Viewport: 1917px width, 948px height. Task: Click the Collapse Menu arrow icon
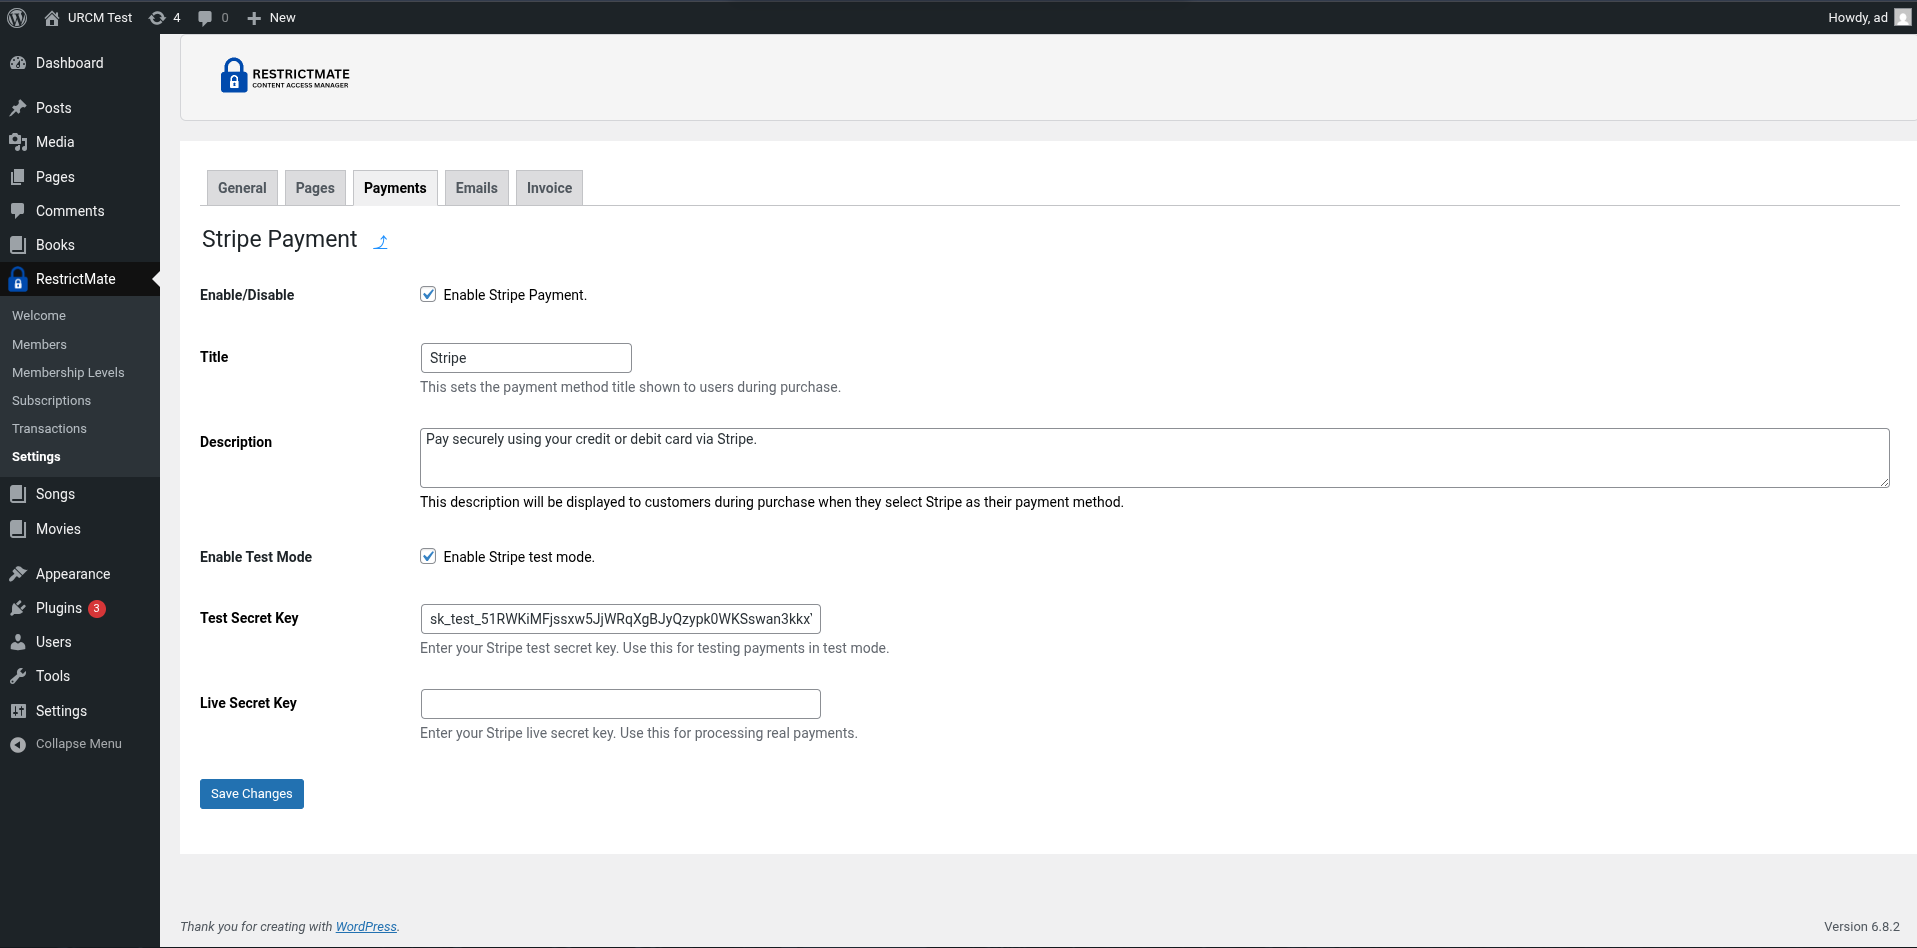click(18, 744)
